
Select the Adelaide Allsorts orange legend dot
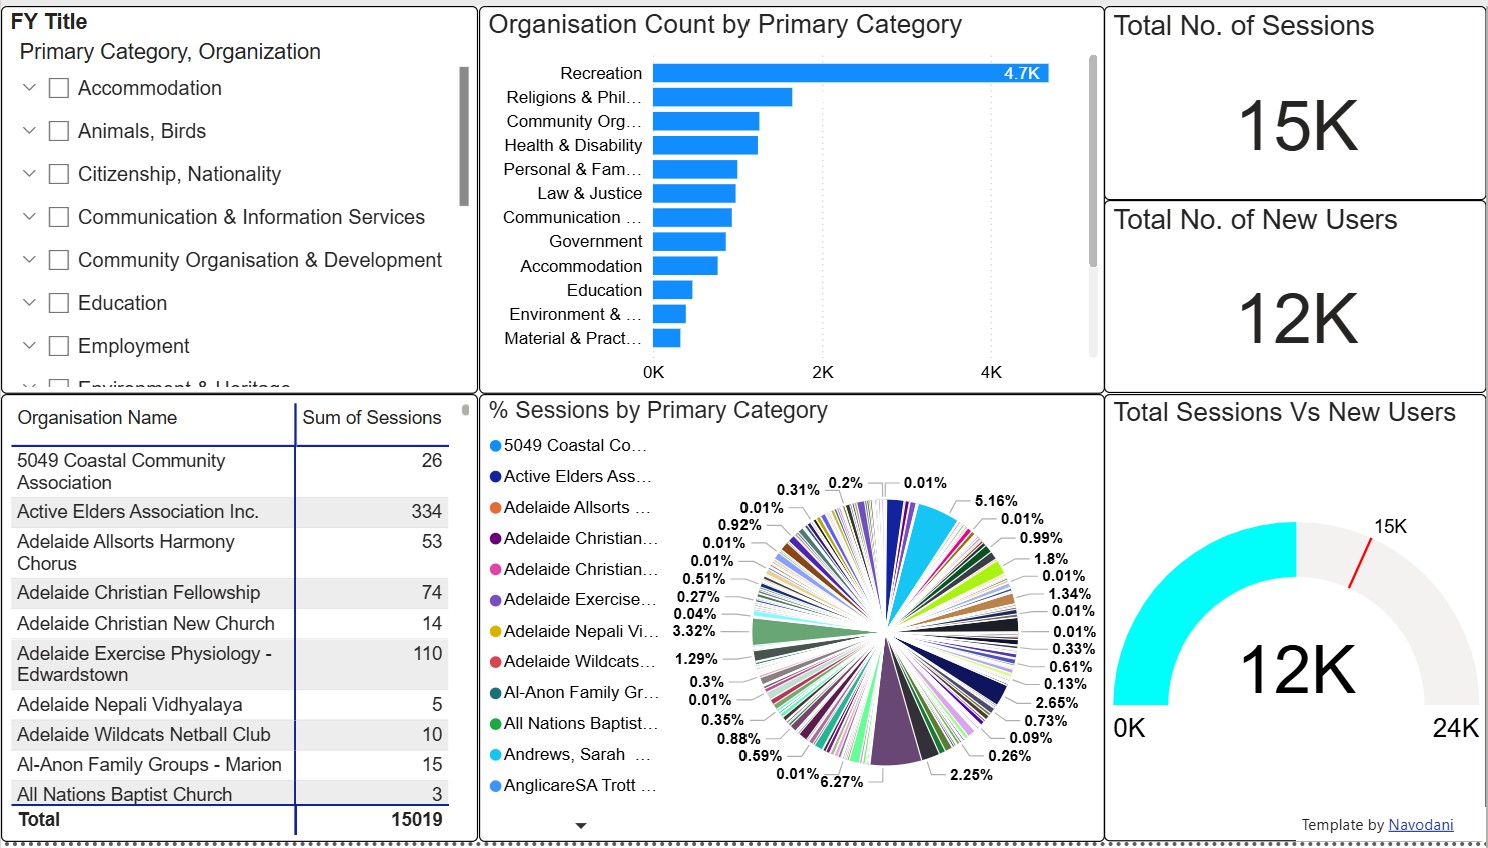tap(495, 508)
